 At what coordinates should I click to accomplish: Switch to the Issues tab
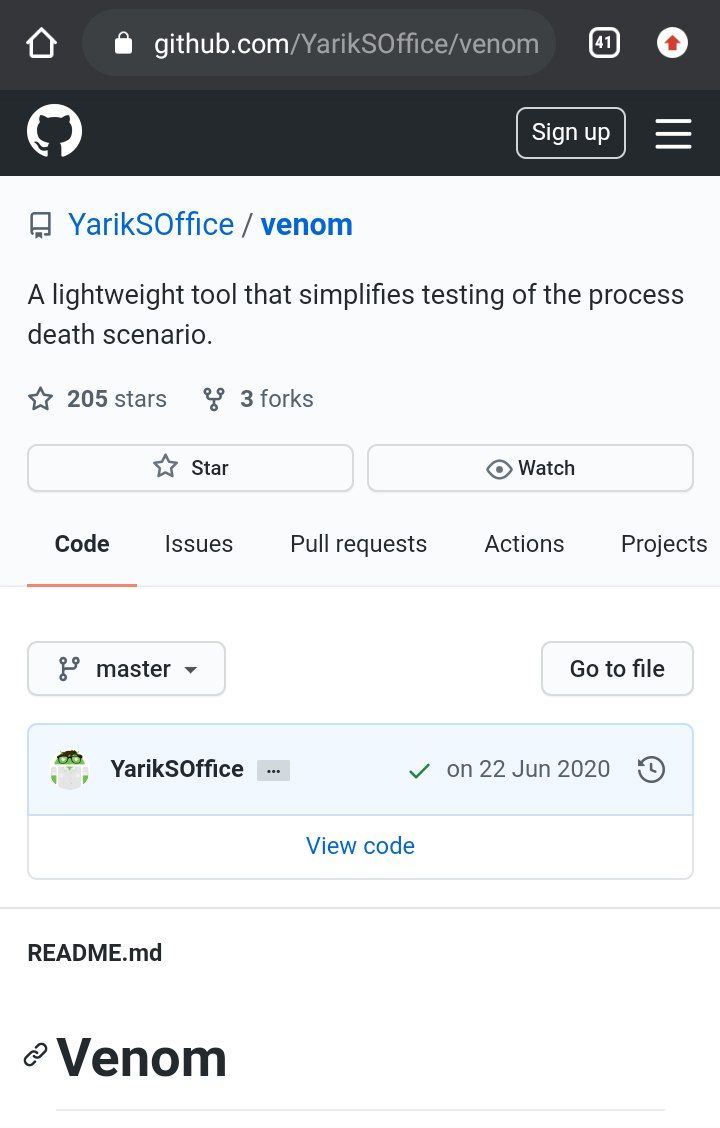(x=199, y=544)
